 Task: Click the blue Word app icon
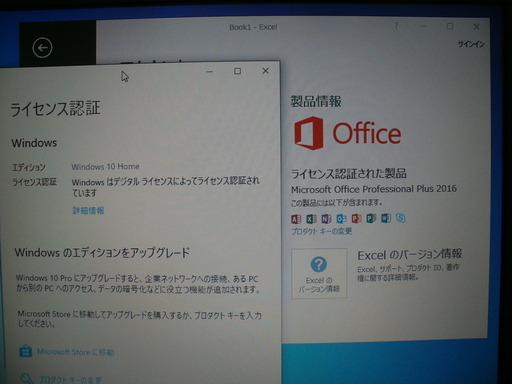386,218
